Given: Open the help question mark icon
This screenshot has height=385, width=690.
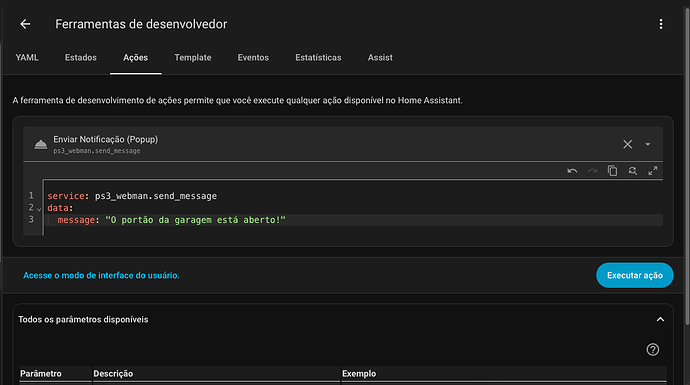Looking at the screenshot, I should pyautogui.click(x=653, y=349).
